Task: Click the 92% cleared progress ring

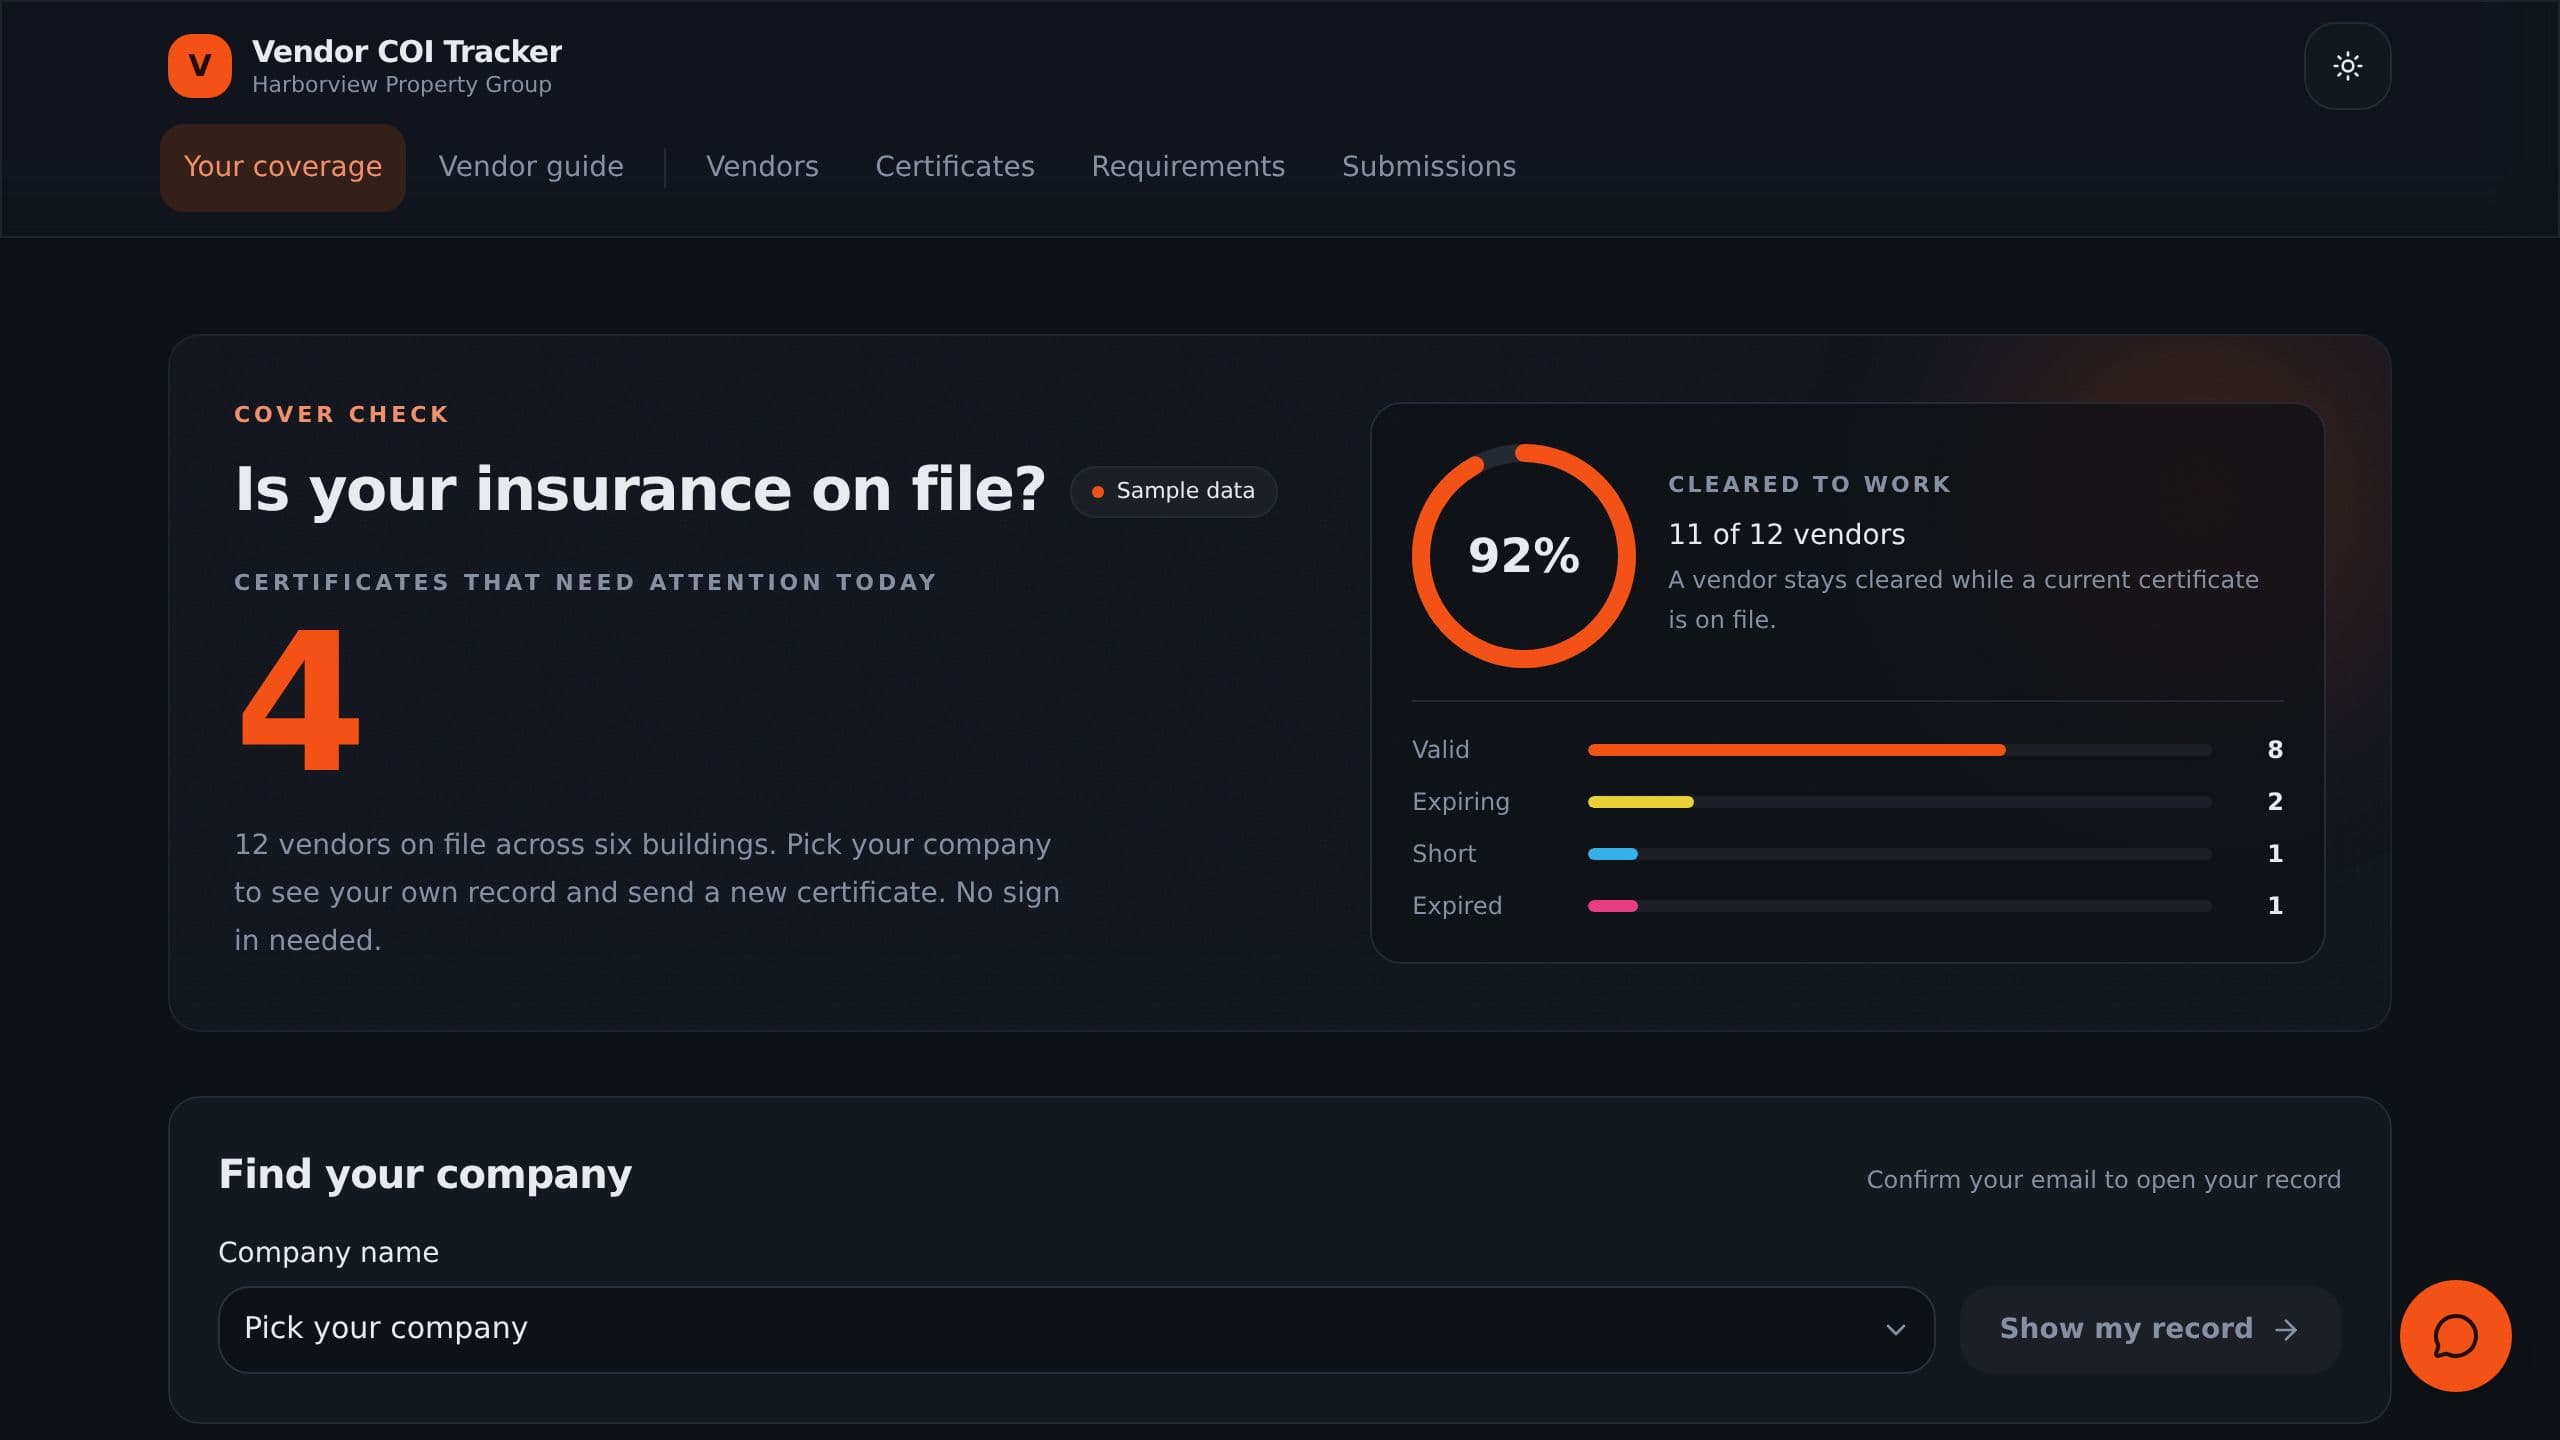Action: 1523,555
